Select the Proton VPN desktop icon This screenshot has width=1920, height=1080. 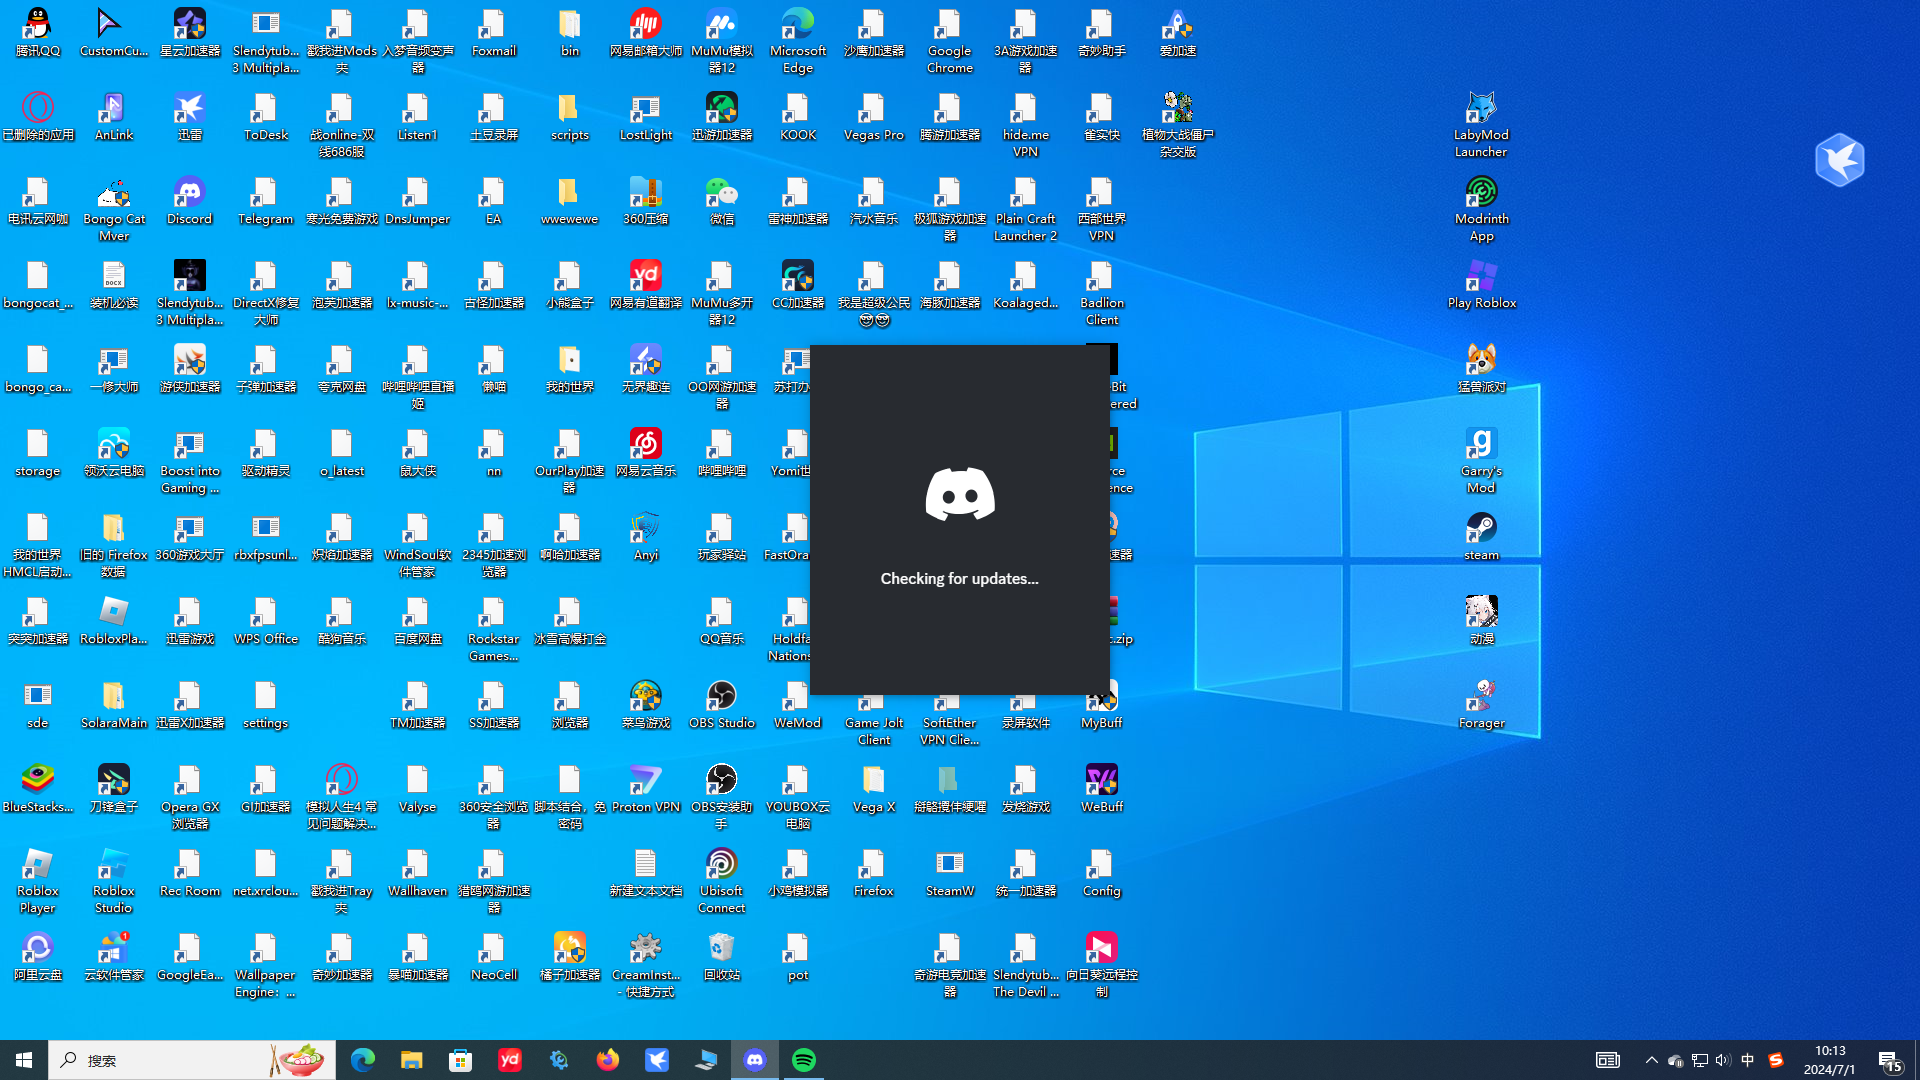pos(646,788)
